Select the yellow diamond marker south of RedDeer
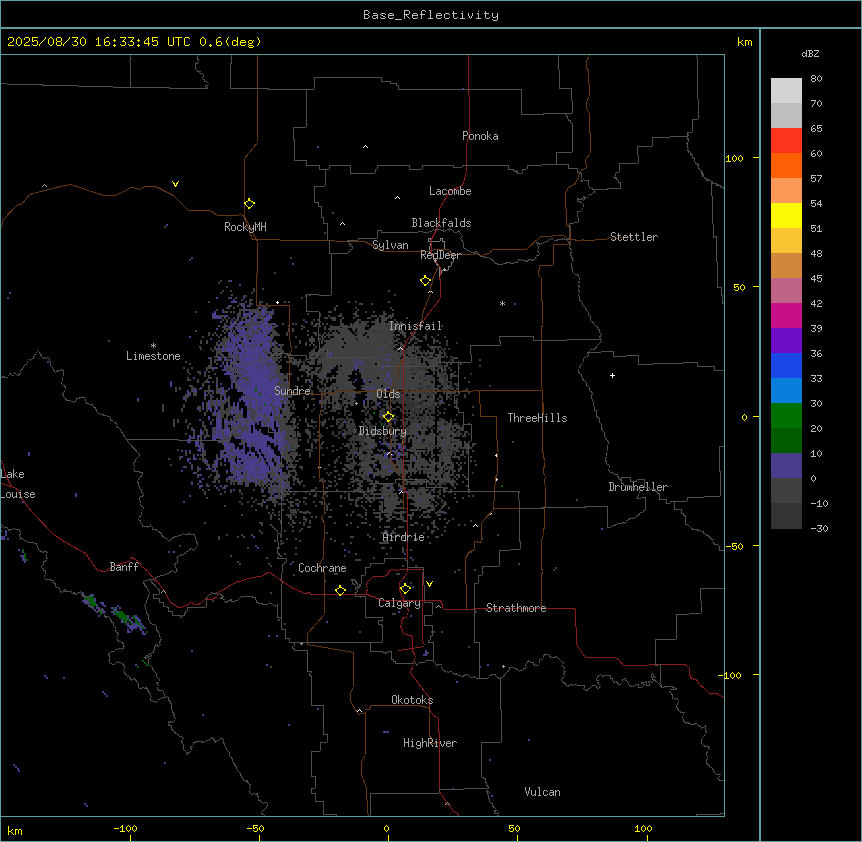The width and height of the screenshot is (862, 842). click(425, 281)
